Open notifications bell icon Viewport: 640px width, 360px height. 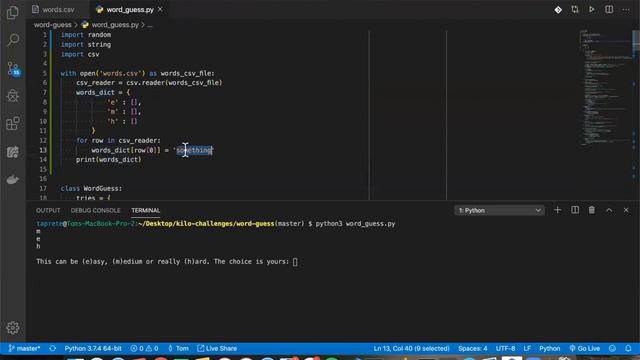628,348
